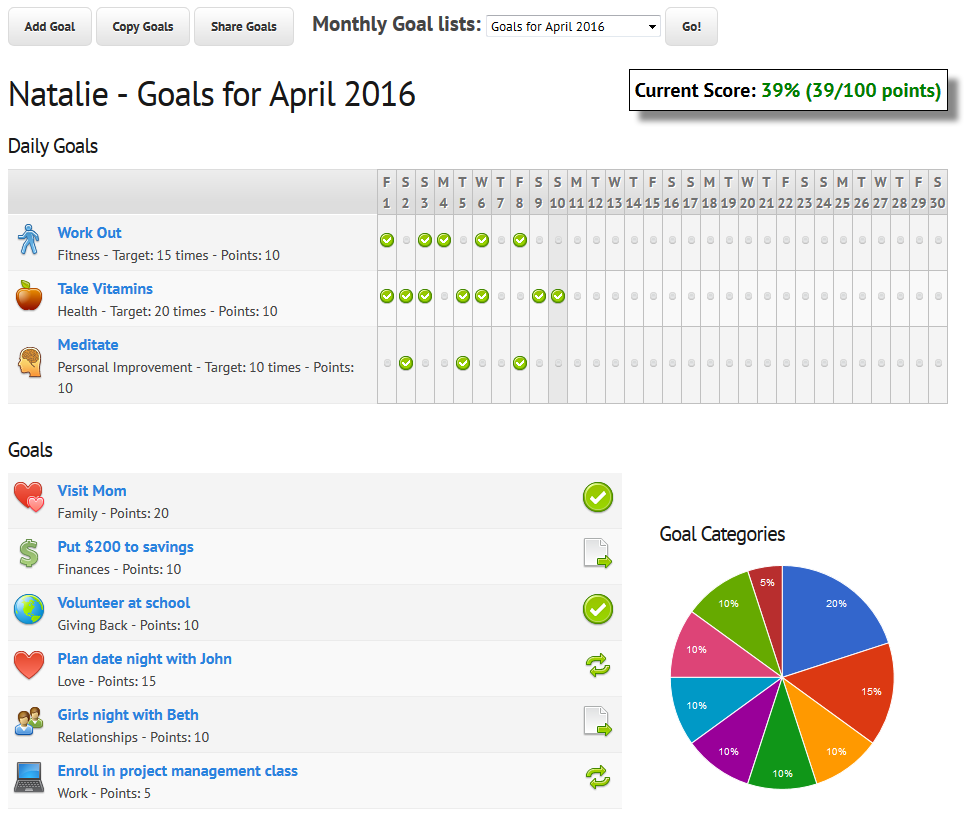This screenshot has width=965, height=817.
Task: Click the laptop icon for project management class
Action: 28,777
